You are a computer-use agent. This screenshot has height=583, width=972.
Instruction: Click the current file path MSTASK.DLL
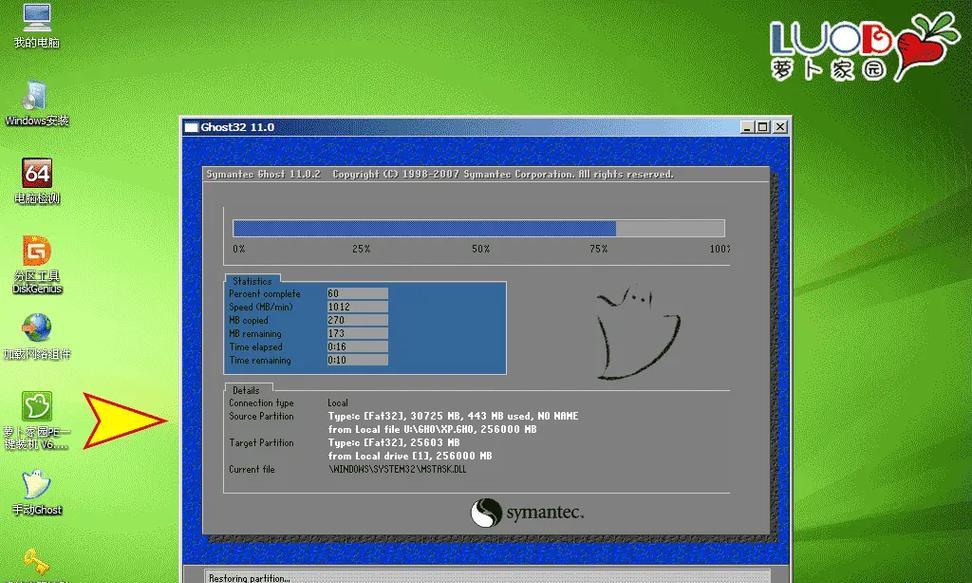pos(397,470)
